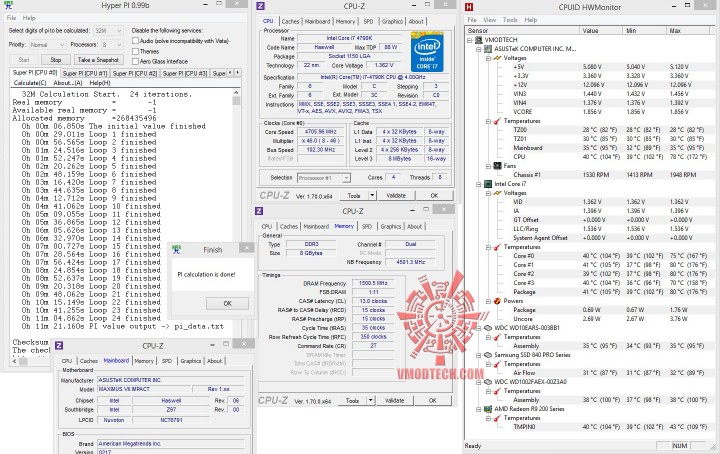
Task: Click Take a Snapshot button
Action: (x=98, y=60)
